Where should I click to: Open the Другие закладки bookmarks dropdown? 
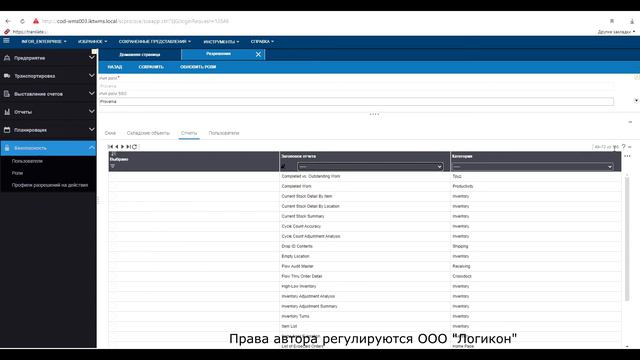[616, 32]
